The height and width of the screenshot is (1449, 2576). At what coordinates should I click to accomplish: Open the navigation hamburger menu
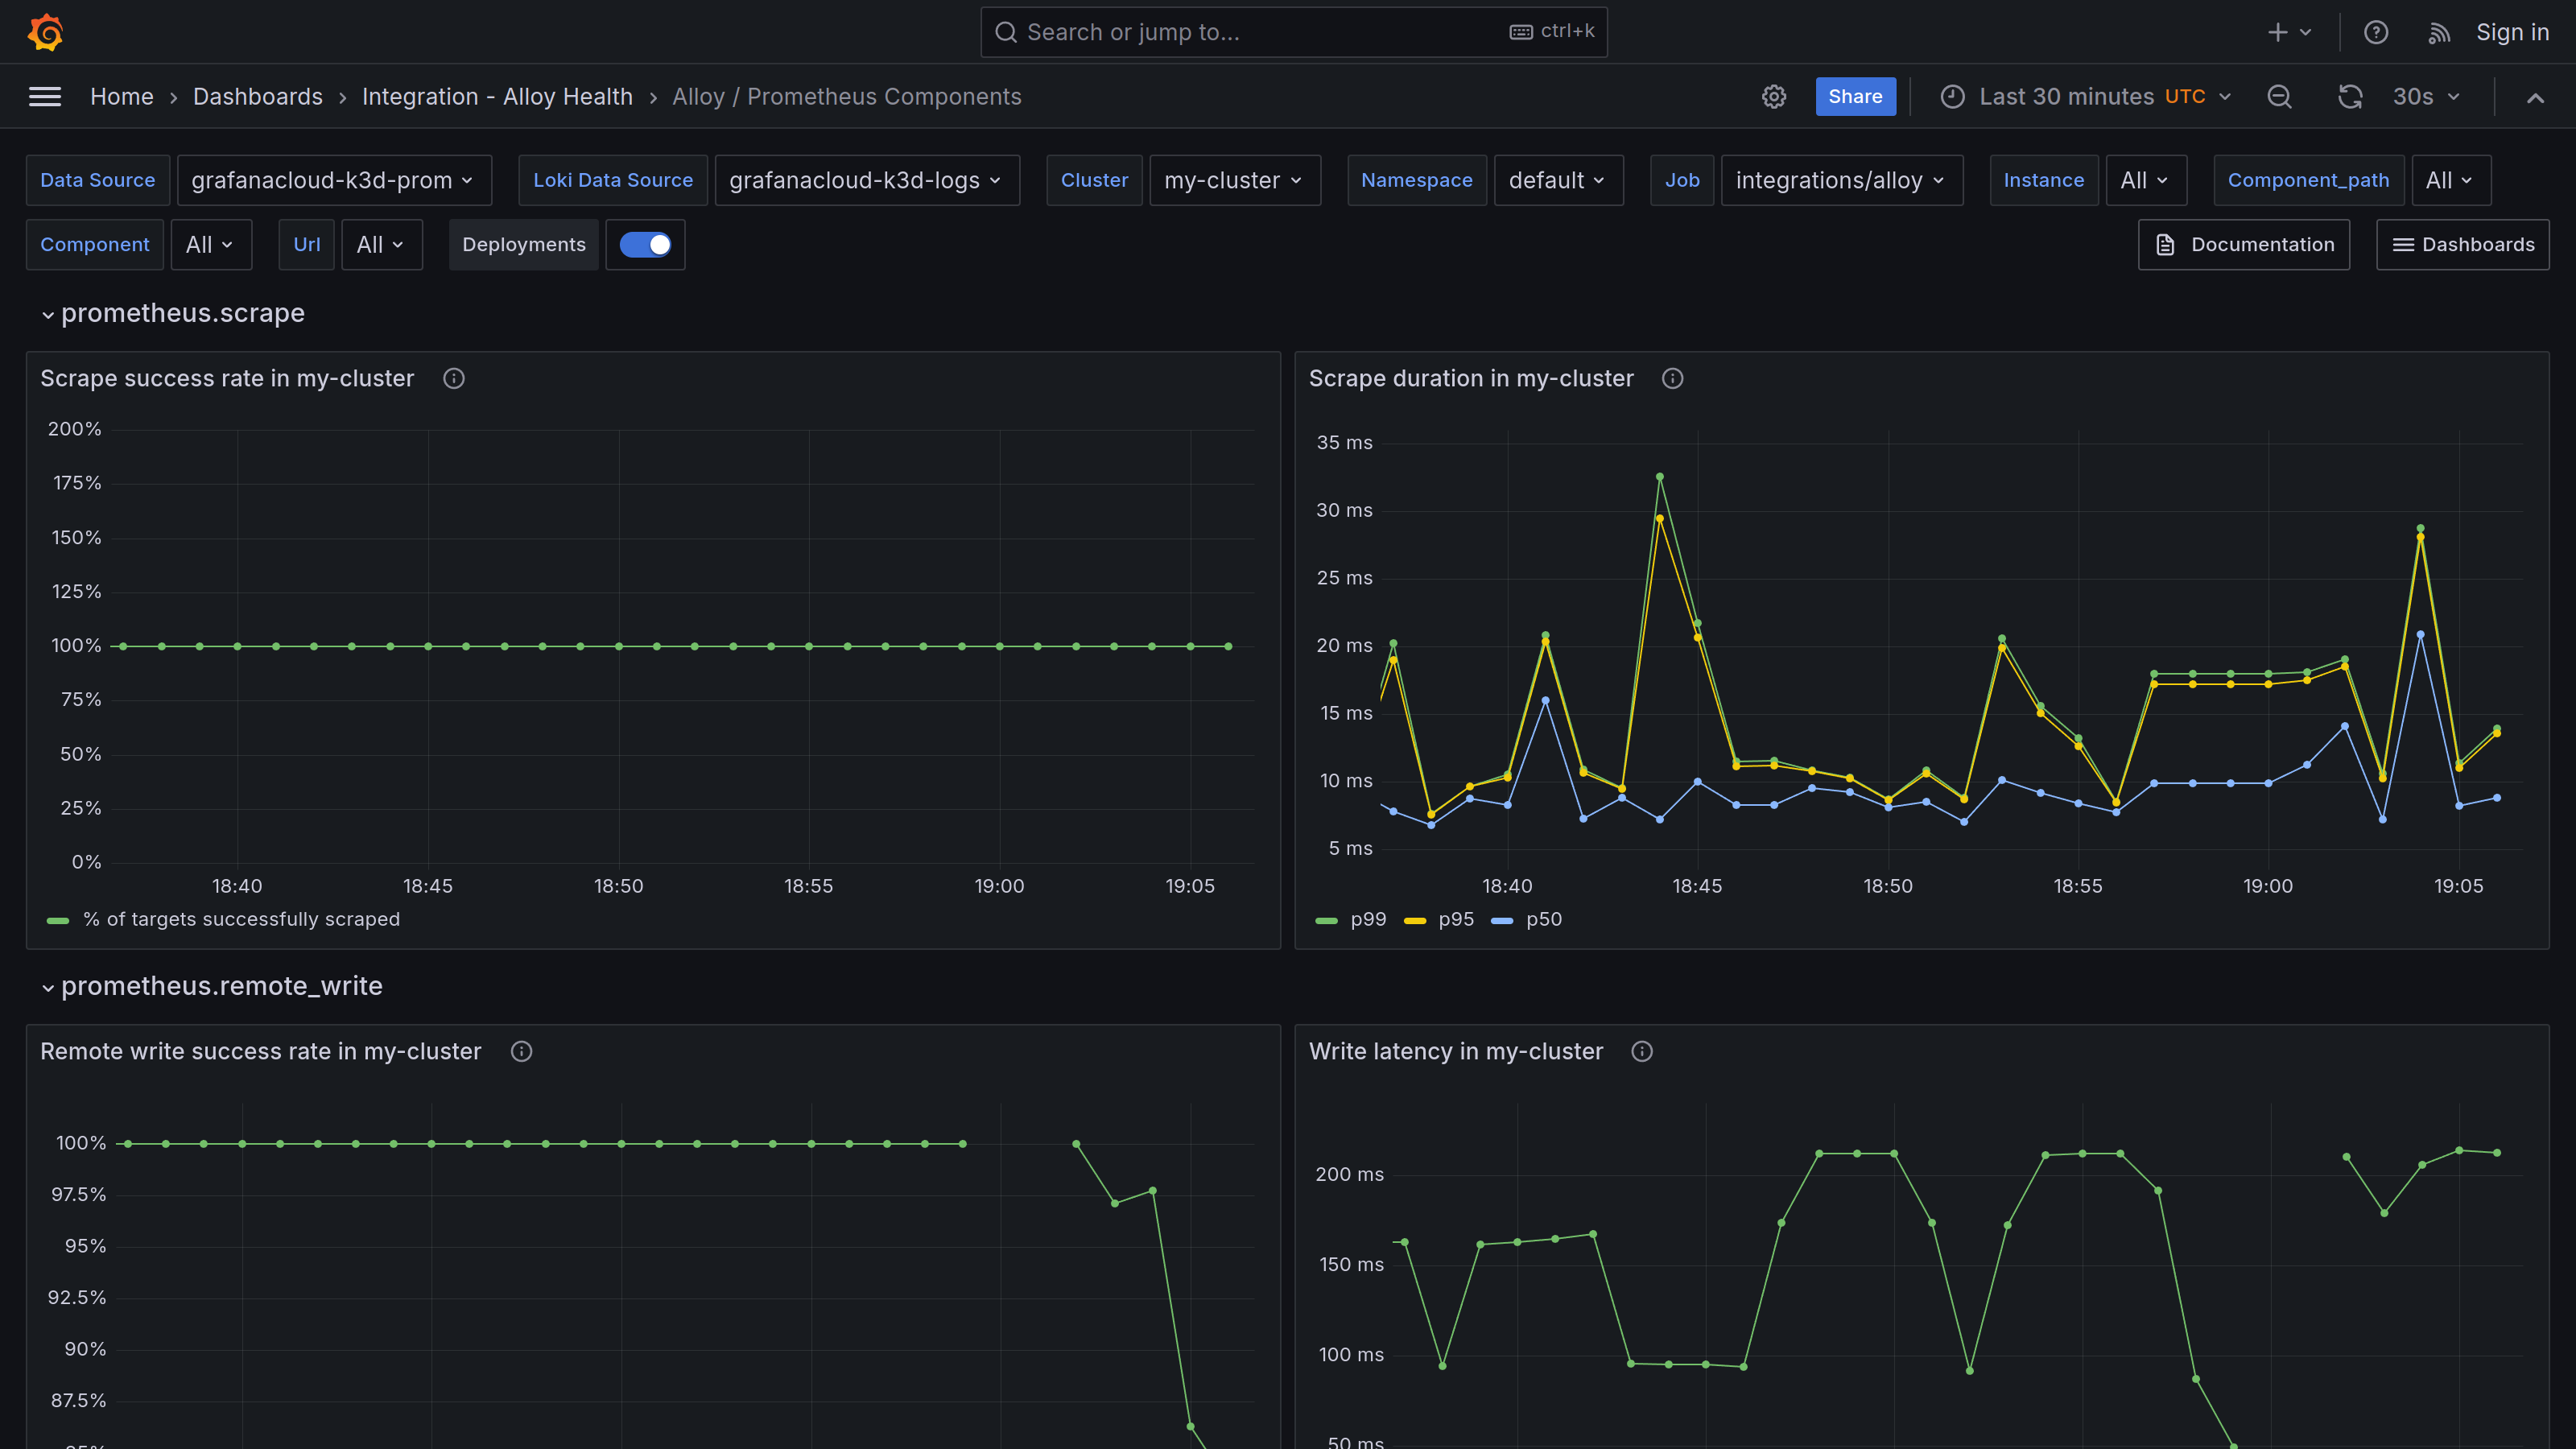click(x=45, y=96)
